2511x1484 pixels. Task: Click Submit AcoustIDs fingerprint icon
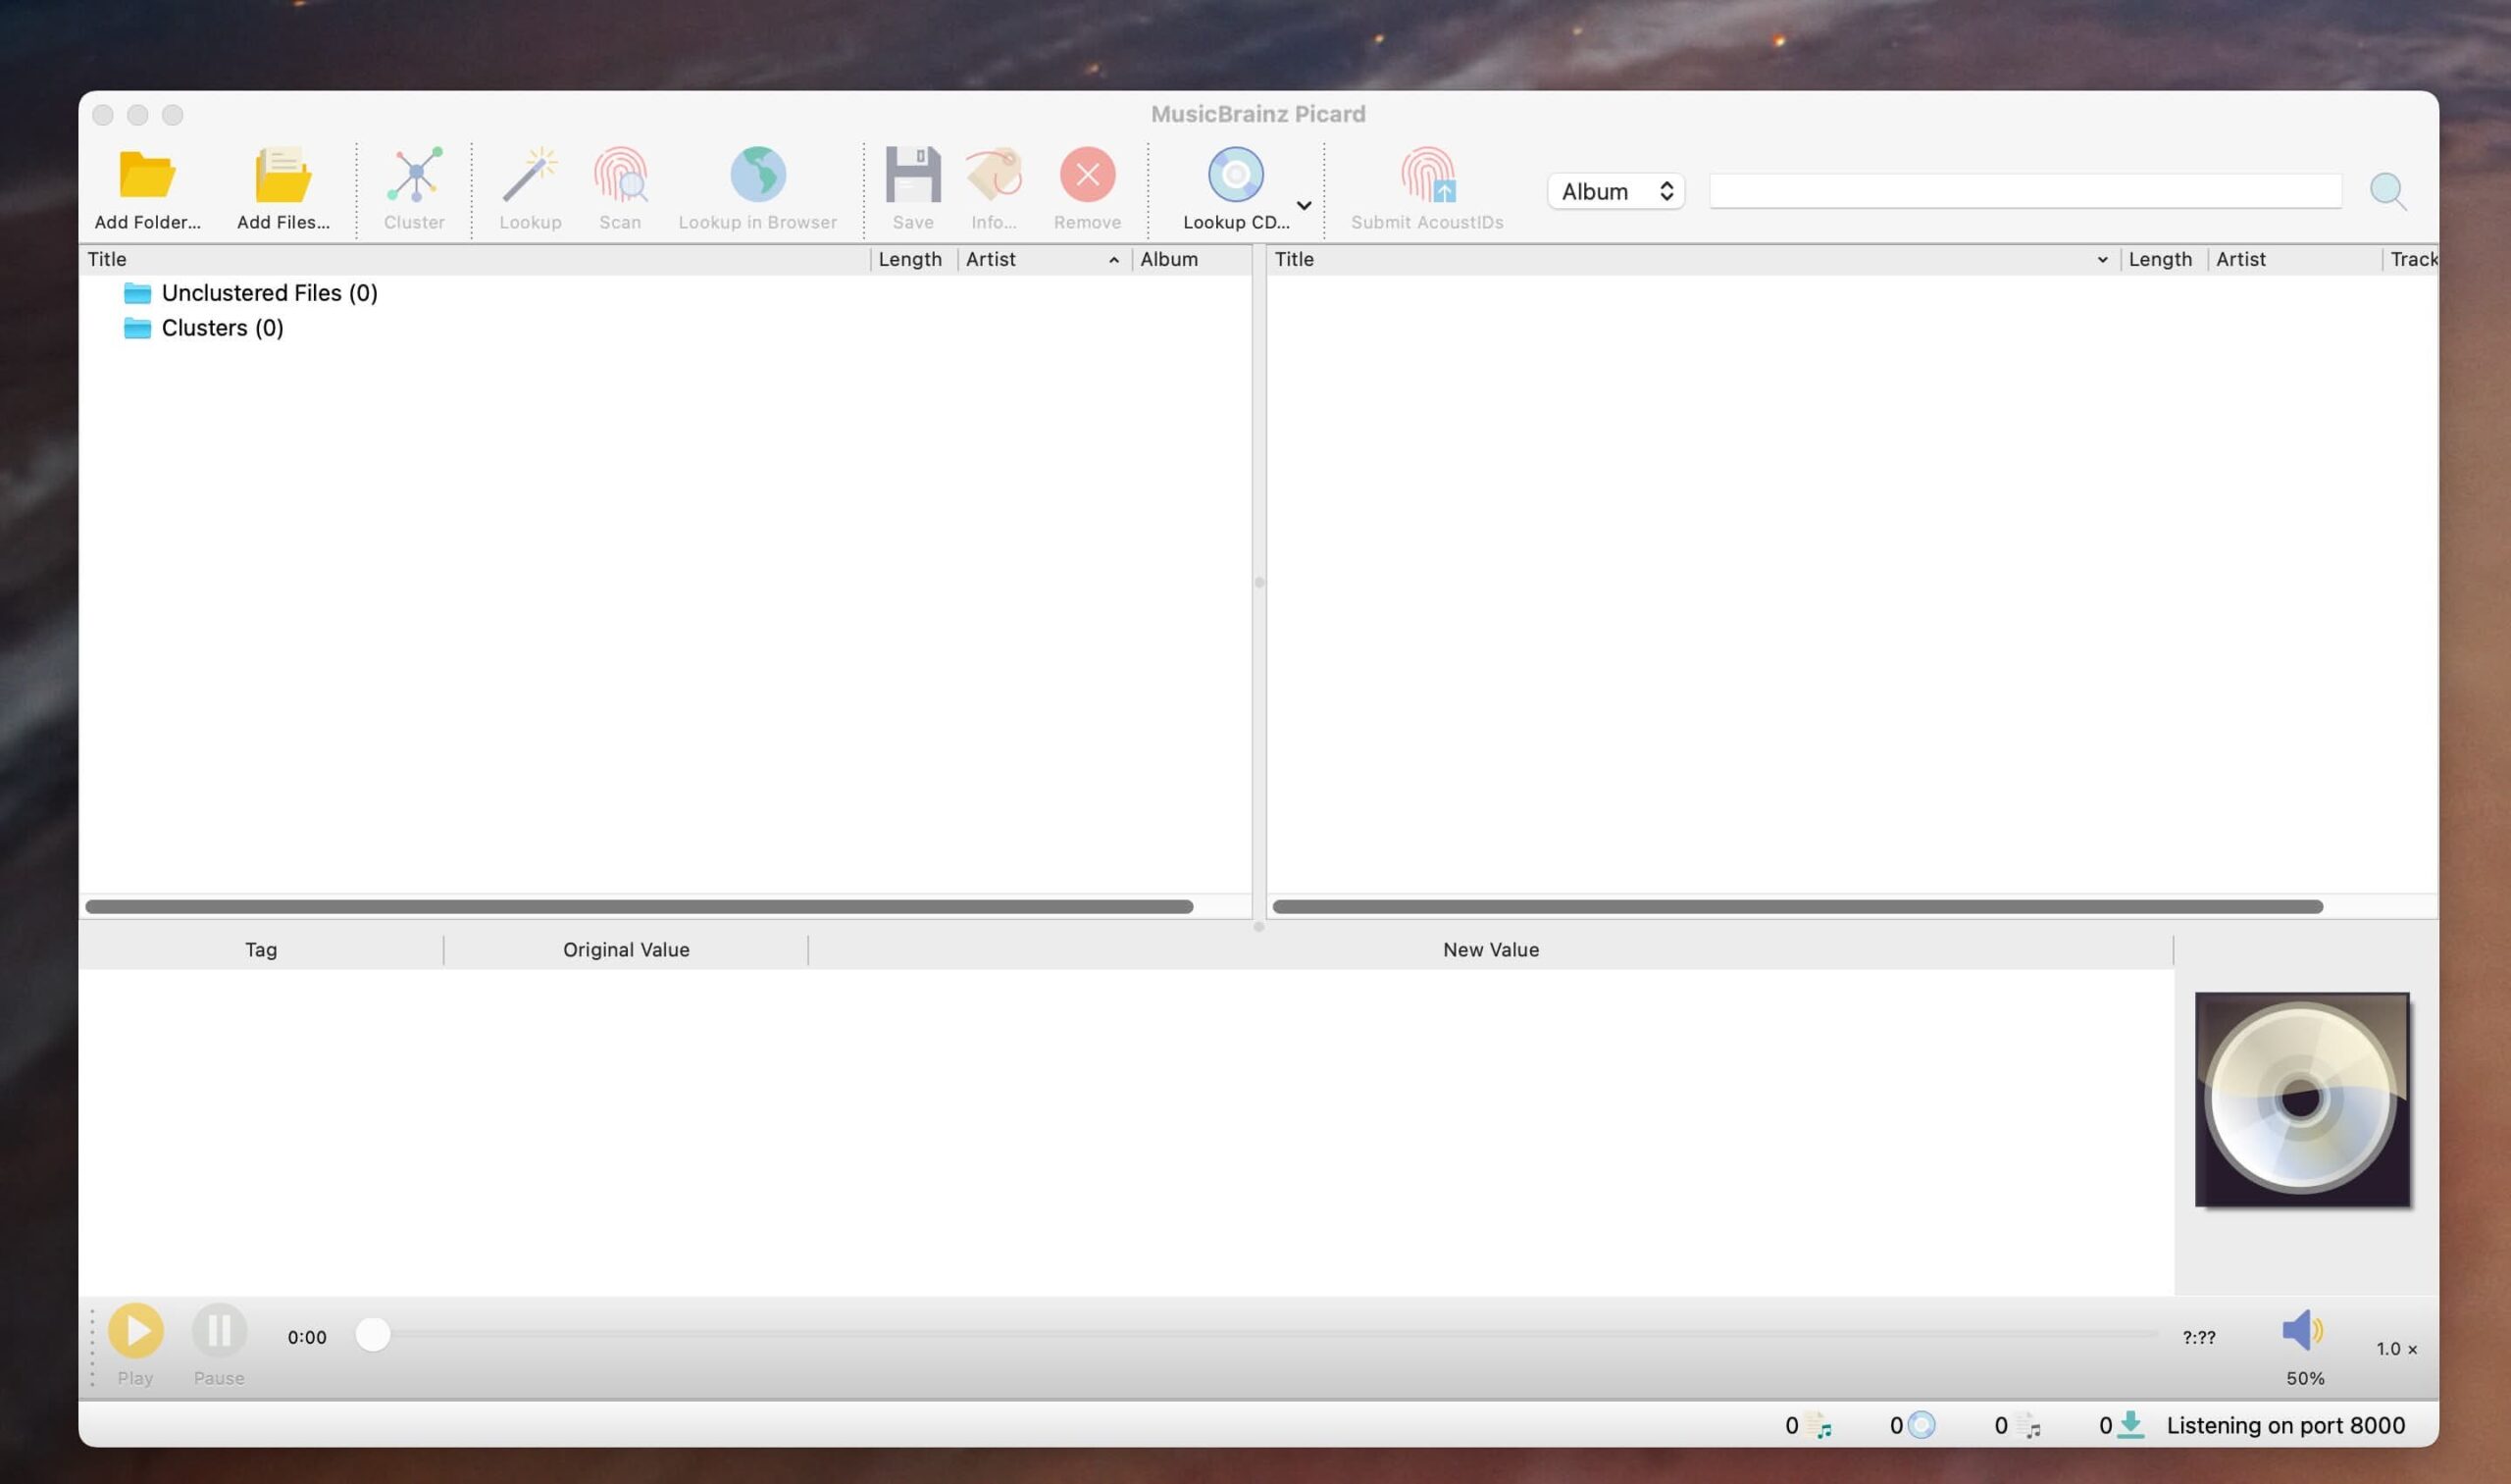1427,175
